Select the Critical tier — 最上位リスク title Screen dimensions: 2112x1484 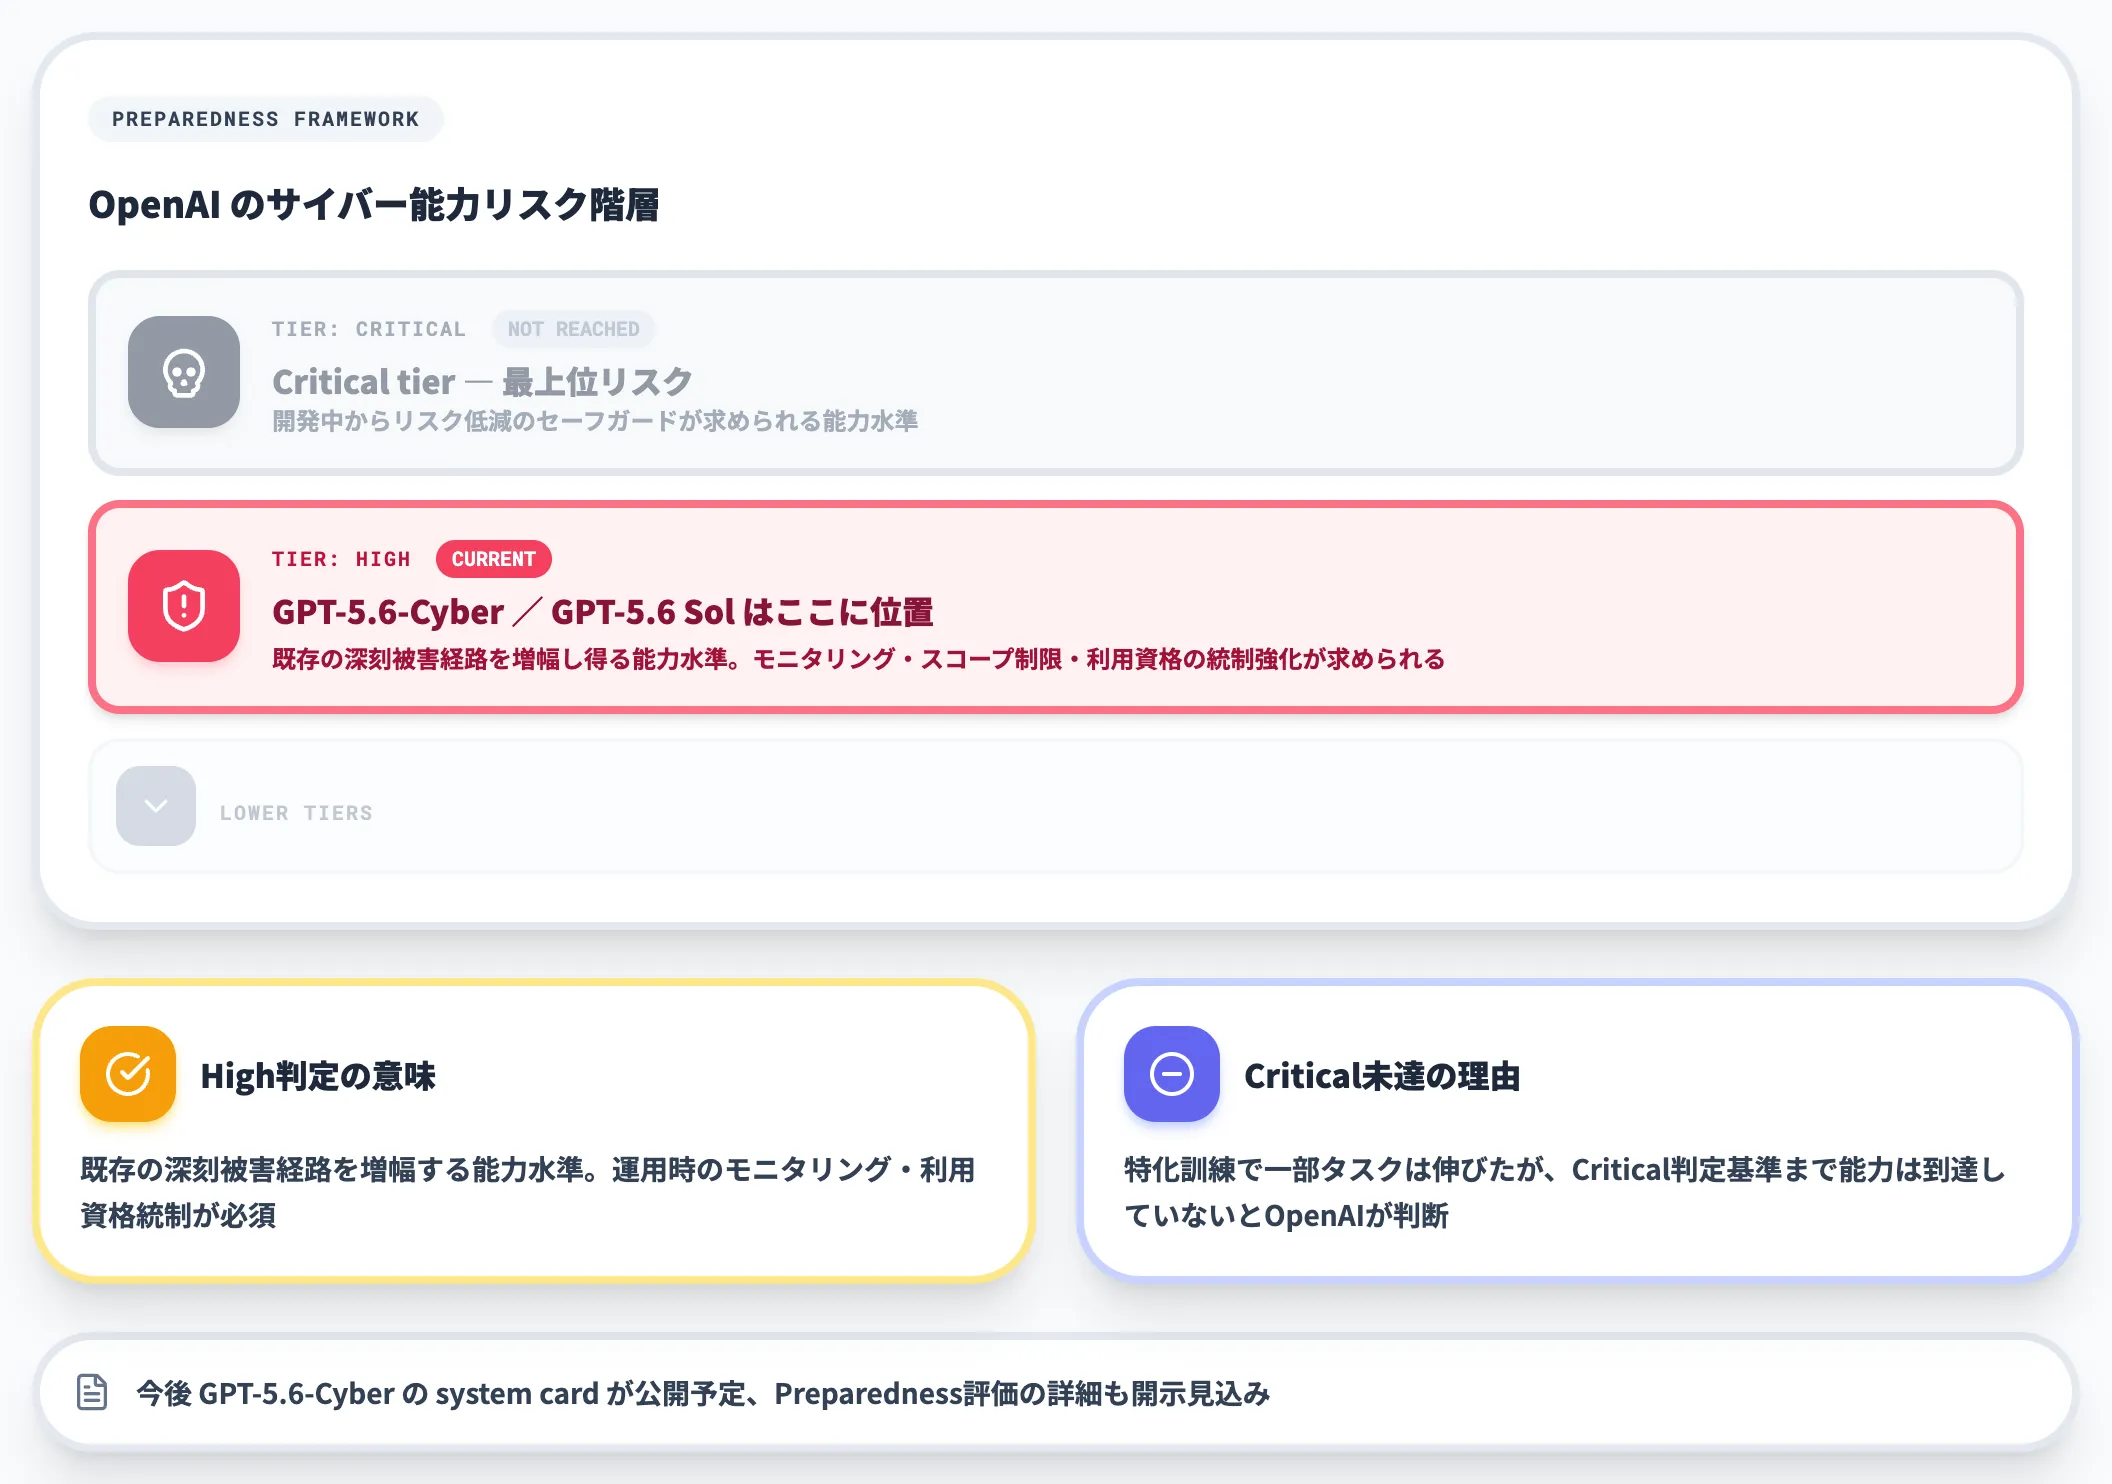point(482,381)
